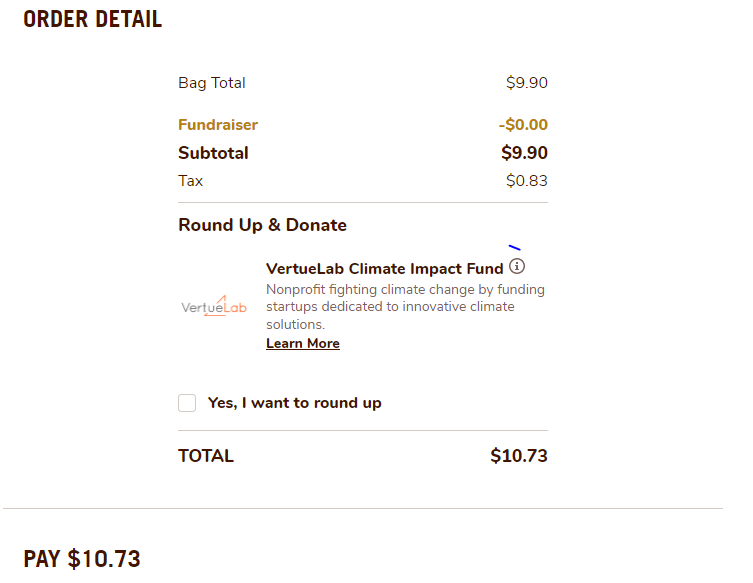Click the Bag Total amount $9.90

pos(526,83)
